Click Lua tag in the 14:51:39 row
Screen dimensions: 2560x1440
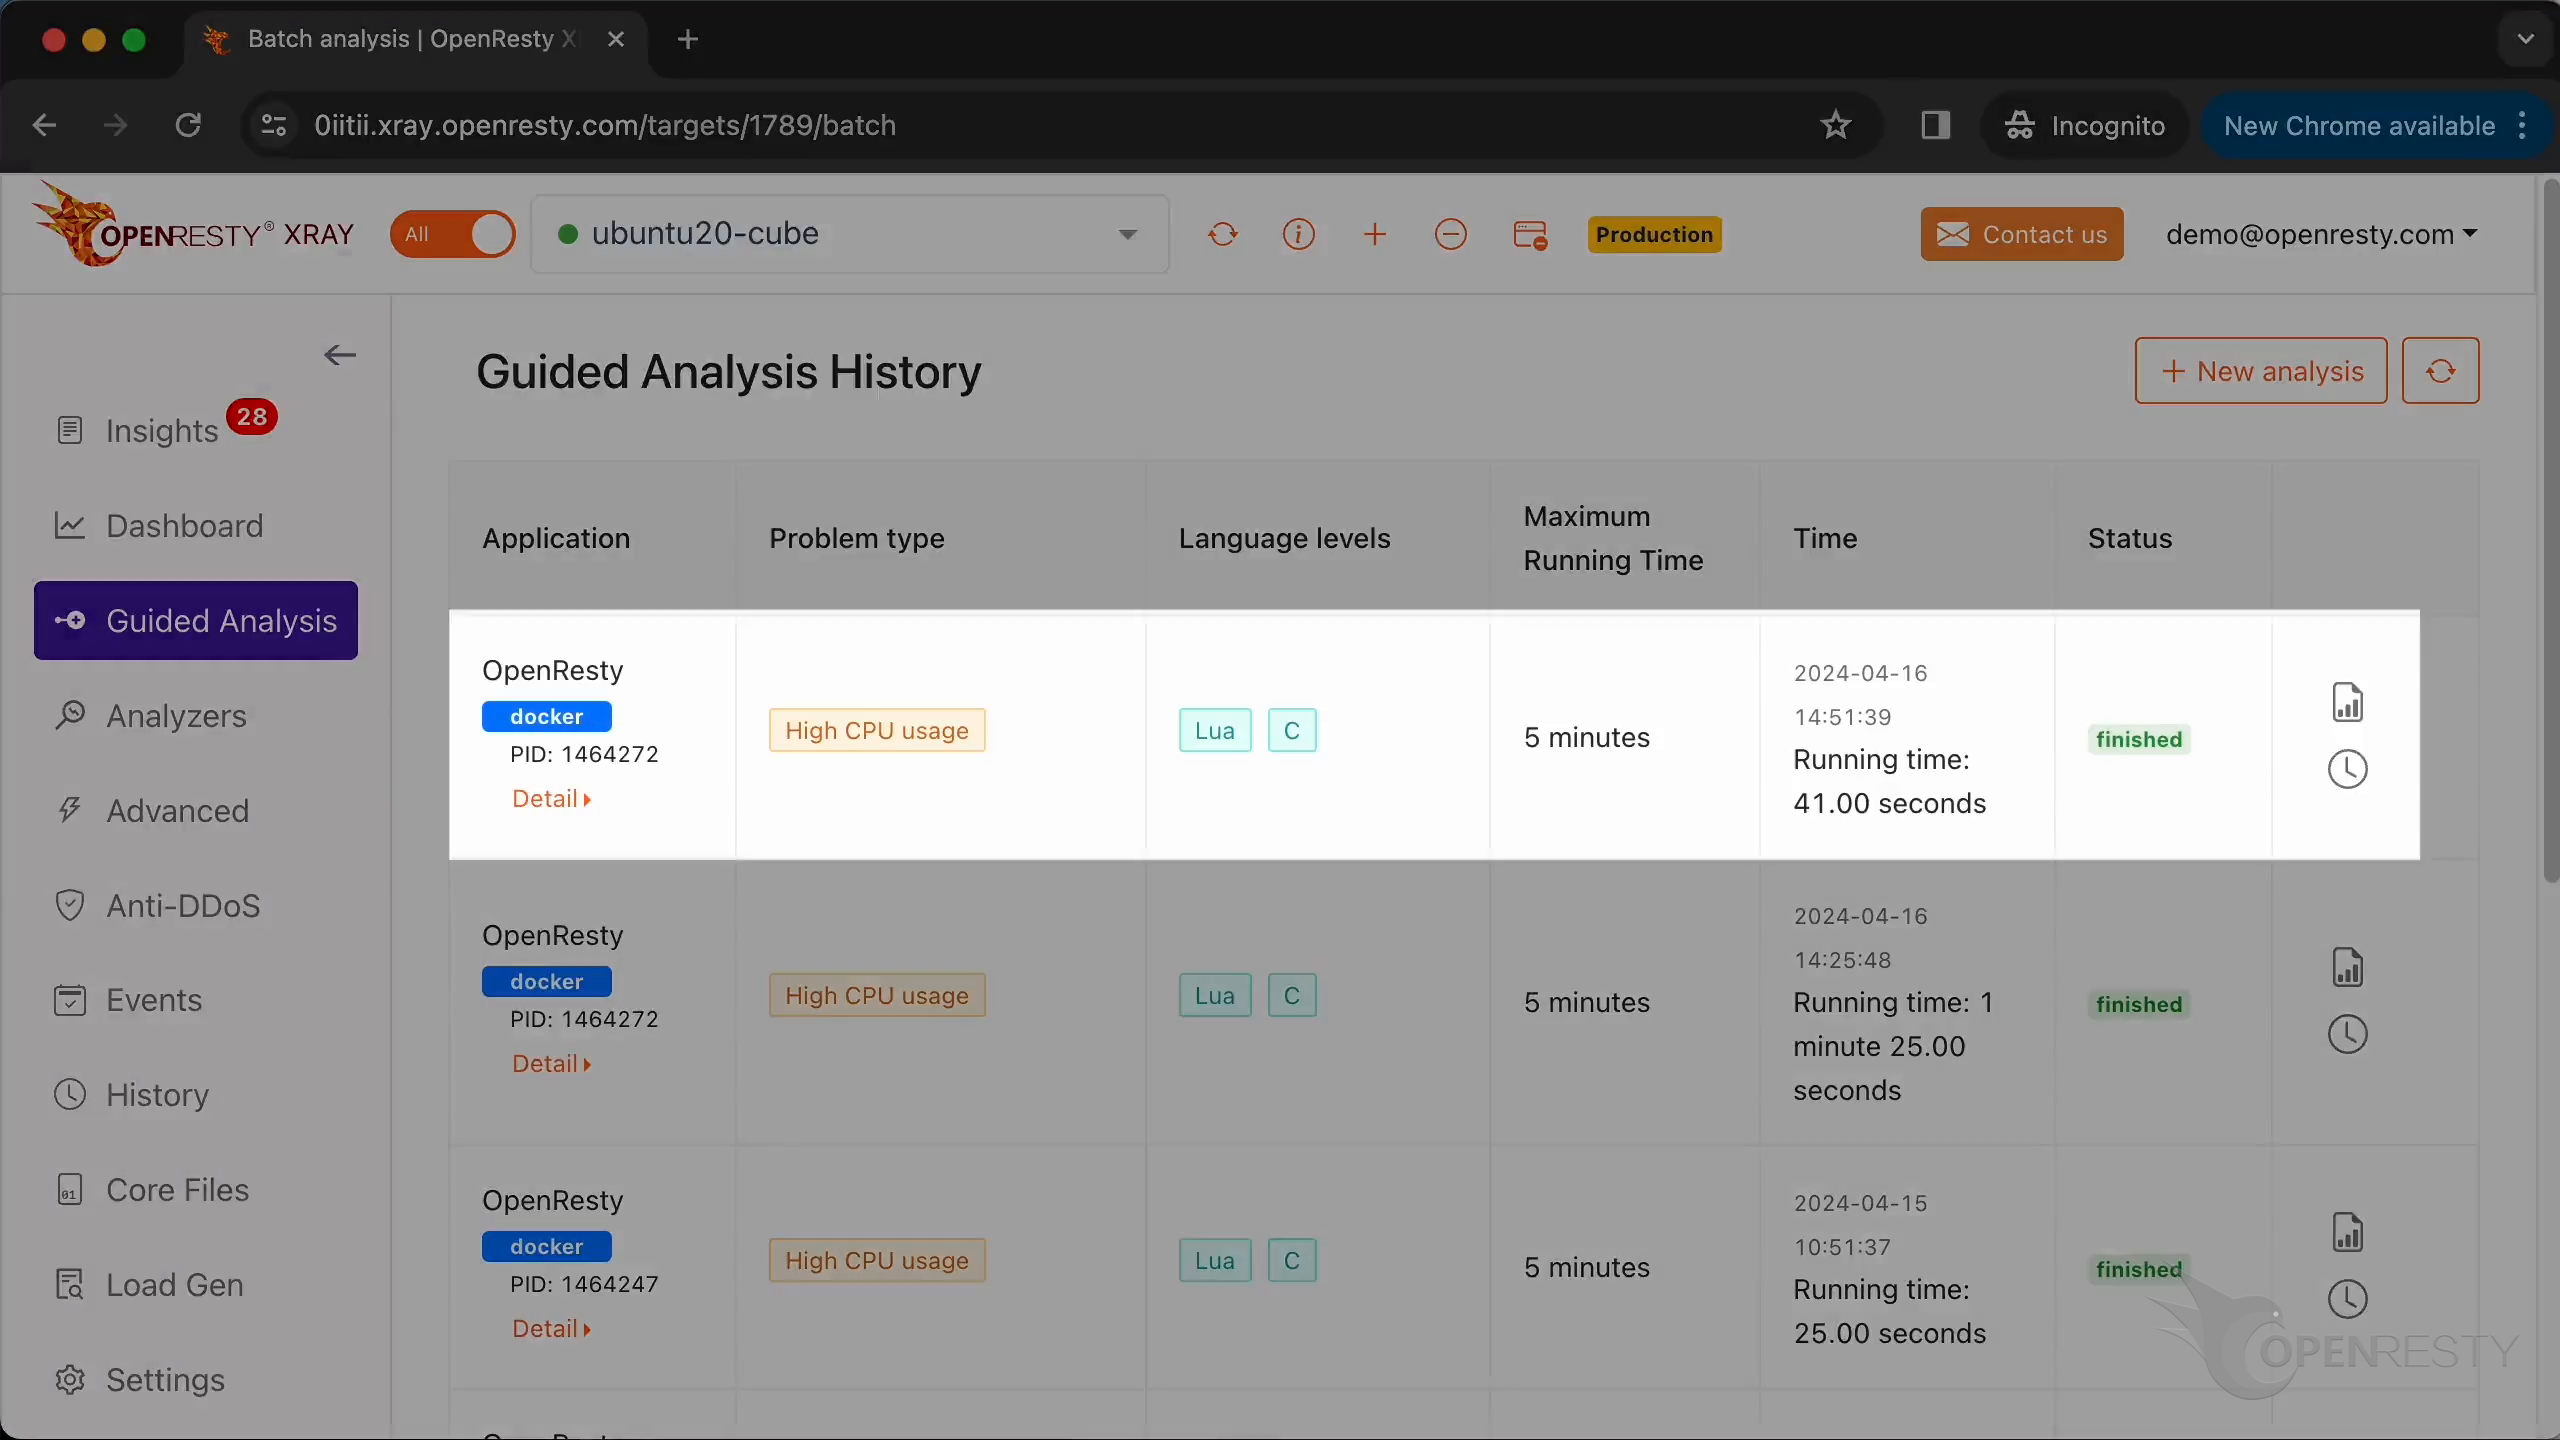(x=1215, y=730)
